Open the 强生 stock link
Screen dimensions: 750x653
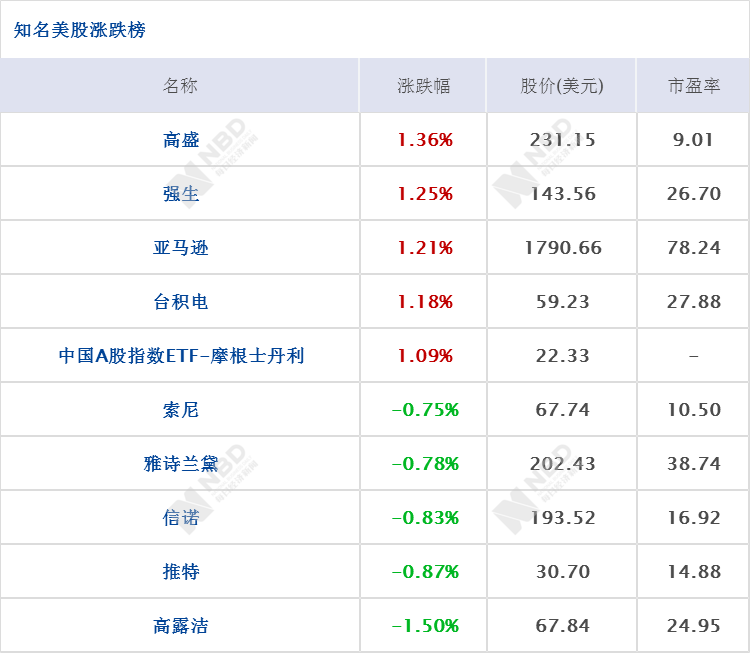pos(180,194)
